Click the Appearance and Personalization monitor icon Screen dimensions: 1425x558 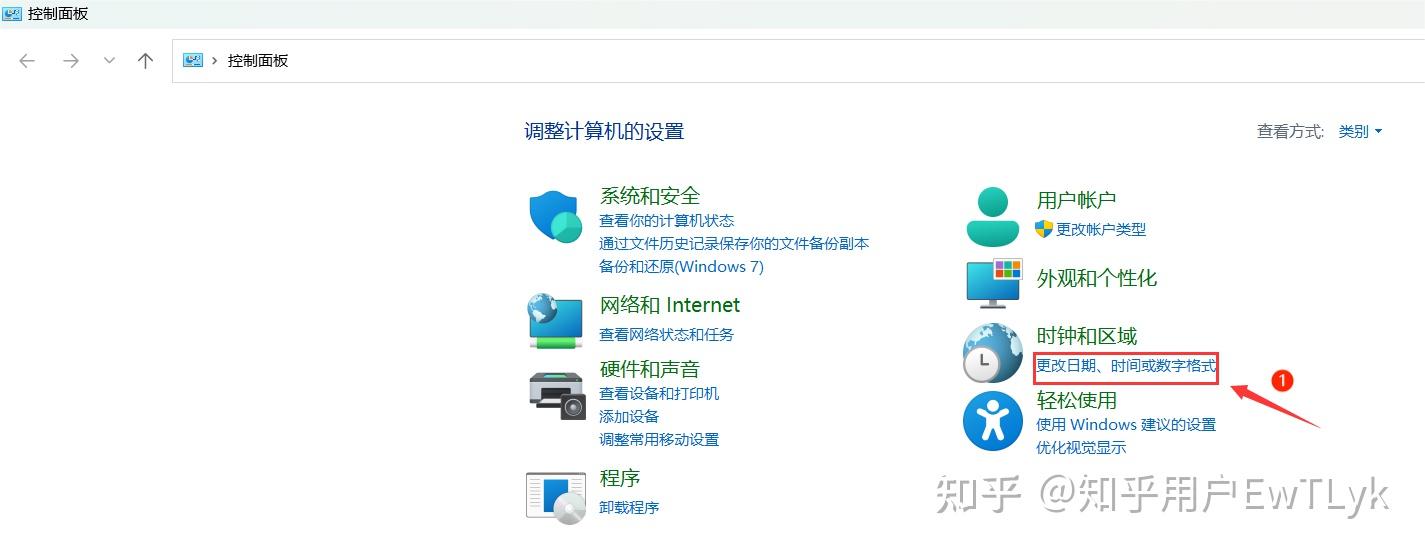[x=994, y=283]
